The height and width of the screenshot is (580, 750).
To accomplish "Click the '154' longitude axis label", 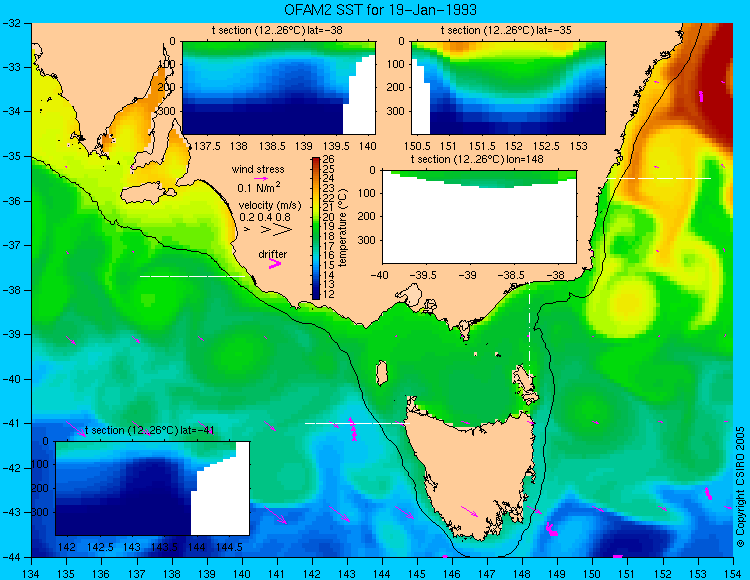I will pos(732,574).
